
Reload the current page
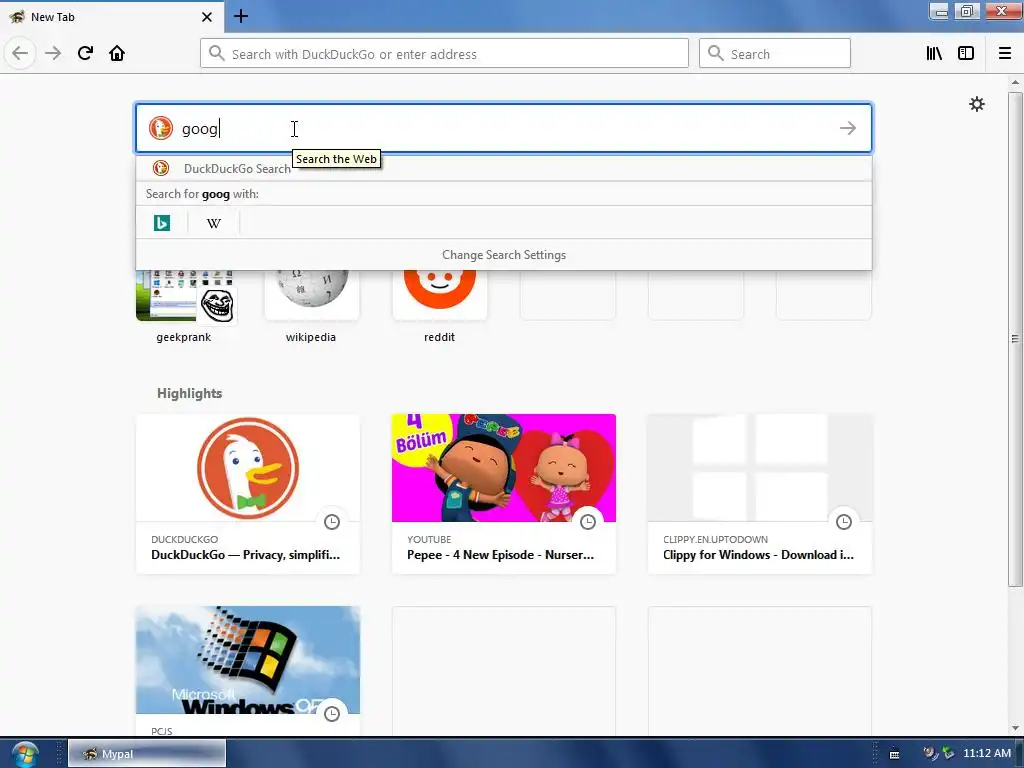pos(85,53)
